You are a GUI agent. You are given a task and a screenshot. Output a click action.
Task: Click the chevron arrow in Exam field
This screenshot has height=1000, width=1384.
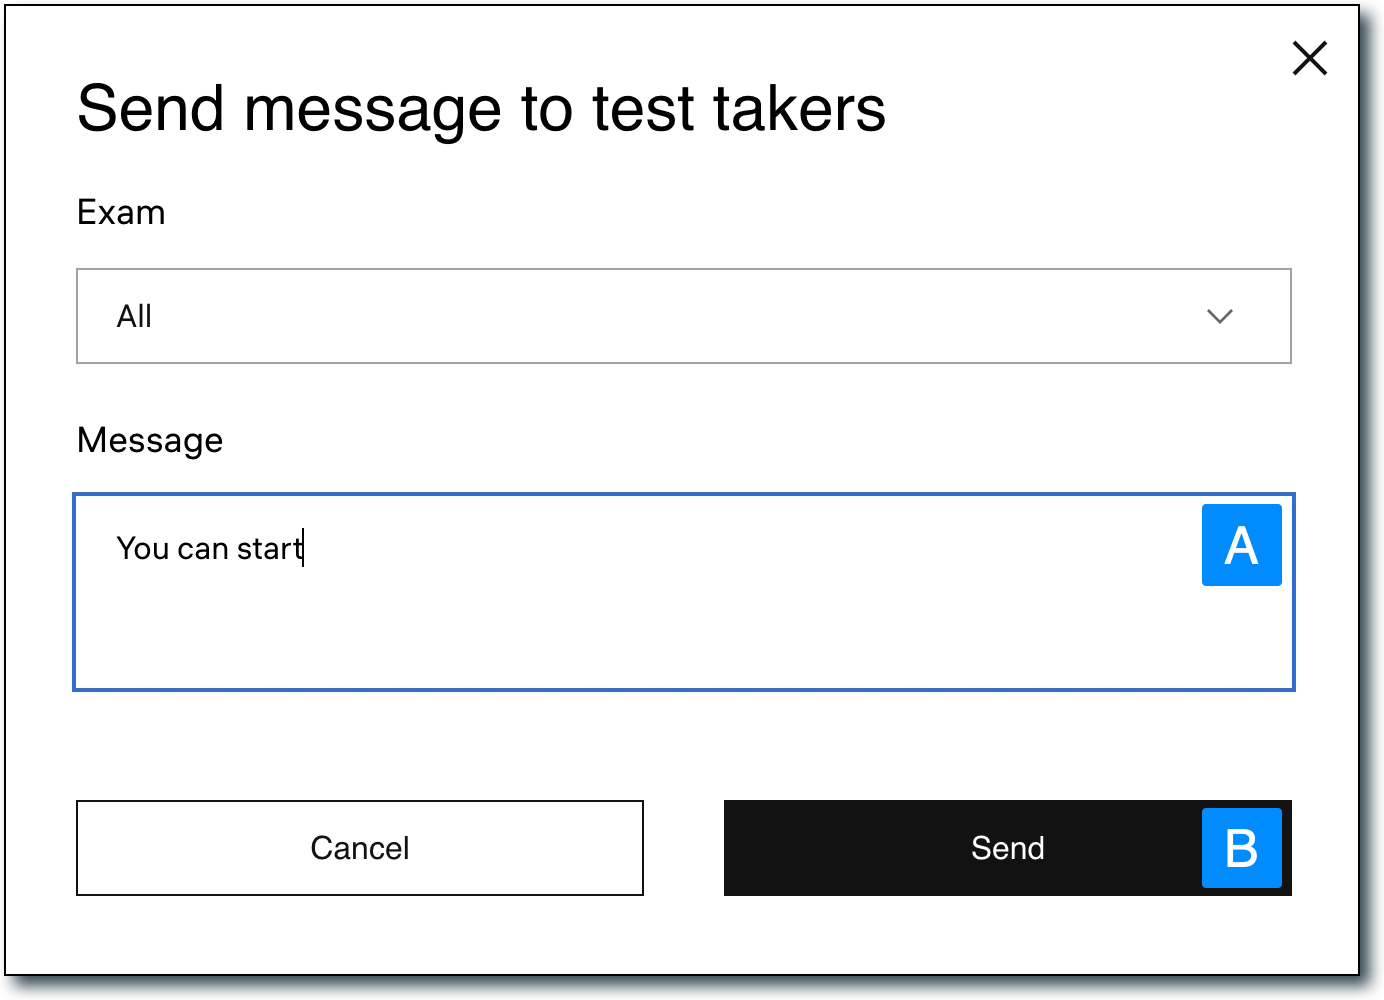[x=1219, y=317]
